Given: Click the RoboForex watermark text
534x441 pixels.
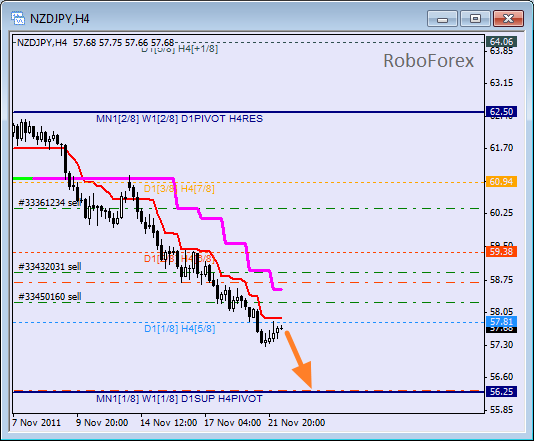Looking at the screenshot, I should 428,61.
